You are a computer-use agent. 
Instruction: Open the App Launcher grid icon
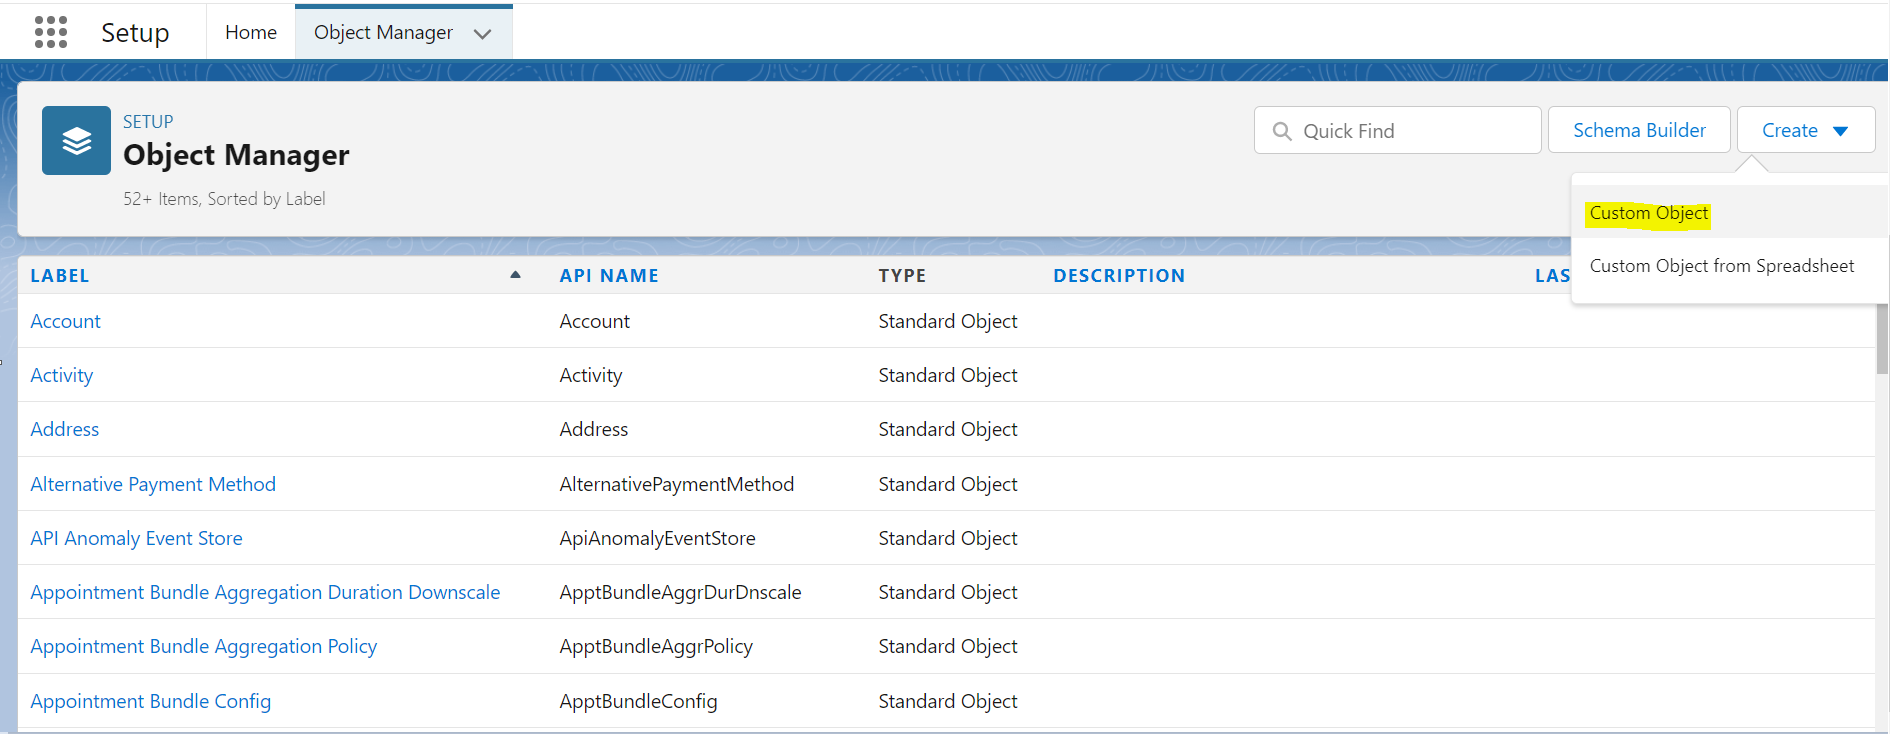(x=51, y=32)
